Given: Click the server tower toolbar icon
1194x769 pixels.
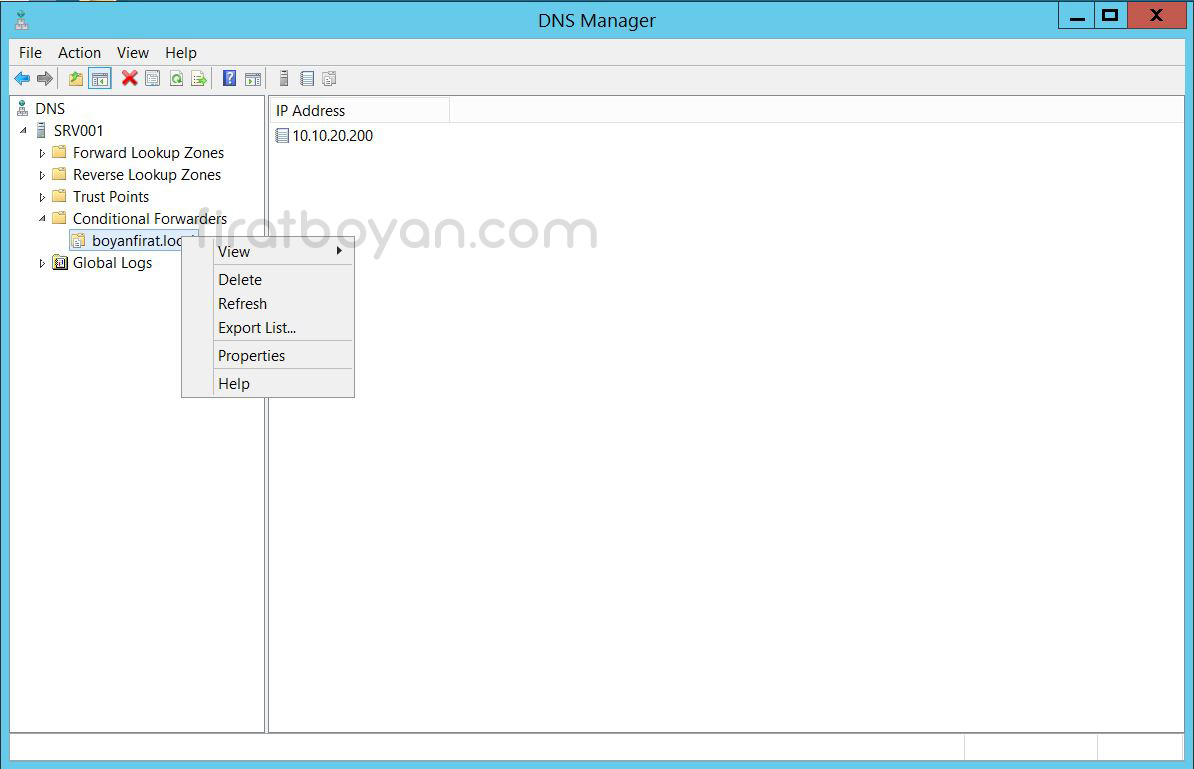Looking at the screenshot, I should point(284,78).
